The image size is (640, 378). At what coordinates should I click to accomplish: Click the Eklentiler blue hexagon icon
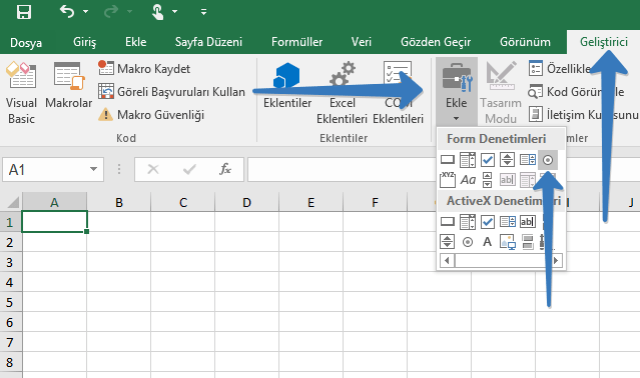[287, 76]
